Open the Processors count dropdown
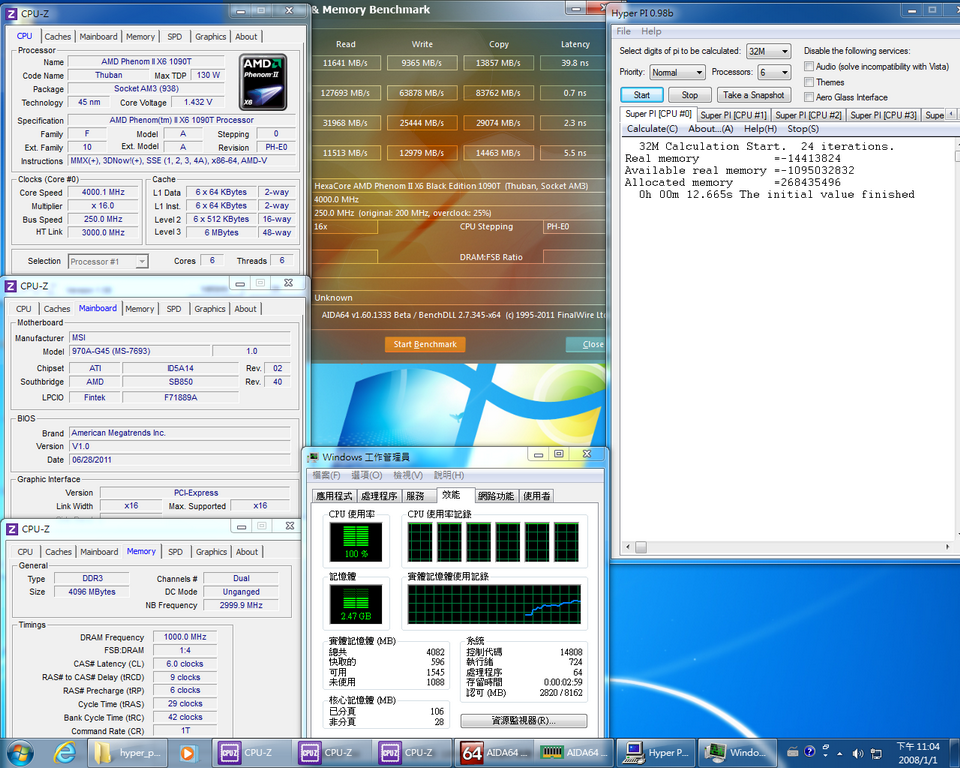This screenshot has width=960, height=768. pyautogui.click(x=774, y=72)
